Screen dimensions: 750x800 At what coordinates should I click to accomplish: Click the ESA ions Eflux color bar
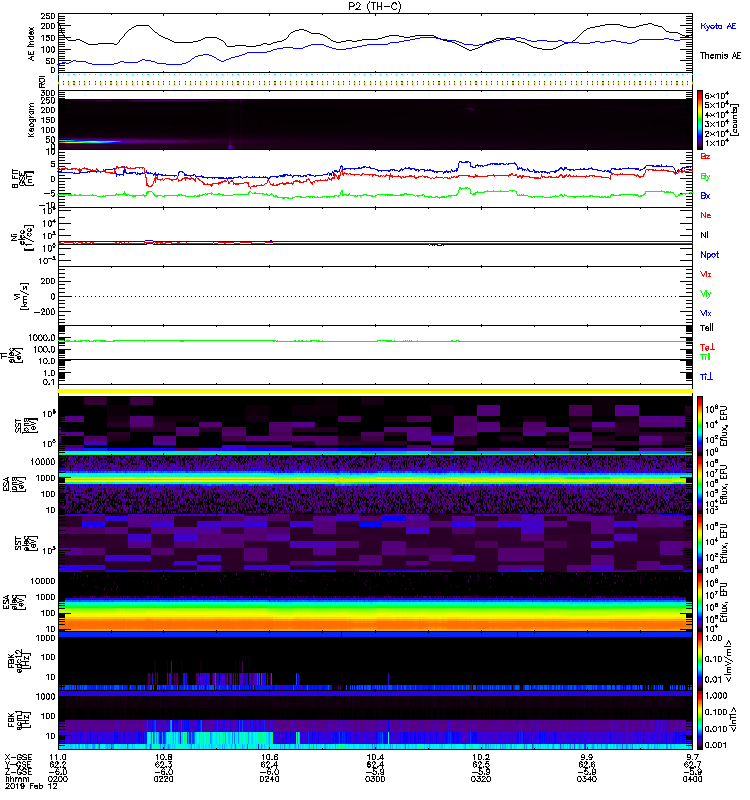pyautogui.click(x=700, y=484)
